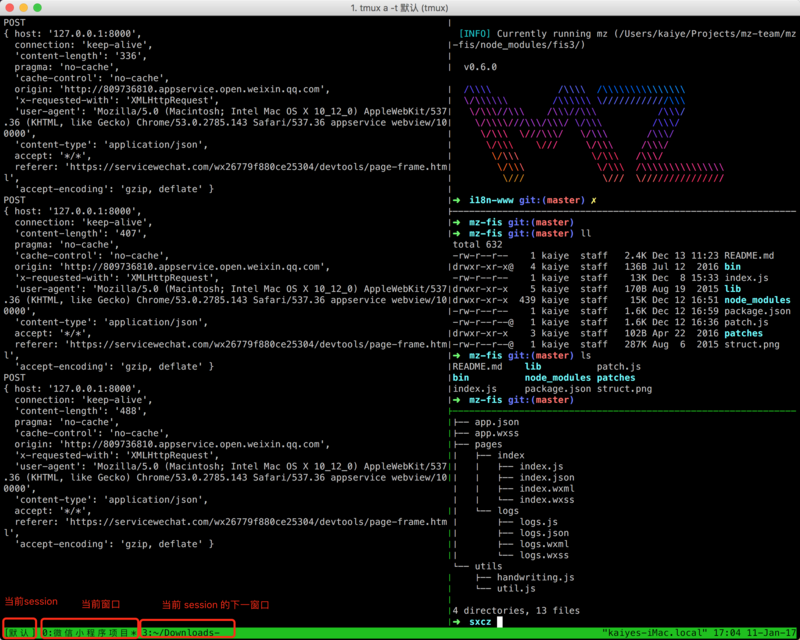This screenshot has height=640, width=800.
Task: Click index.json in the tree
Action: (547, 478)
